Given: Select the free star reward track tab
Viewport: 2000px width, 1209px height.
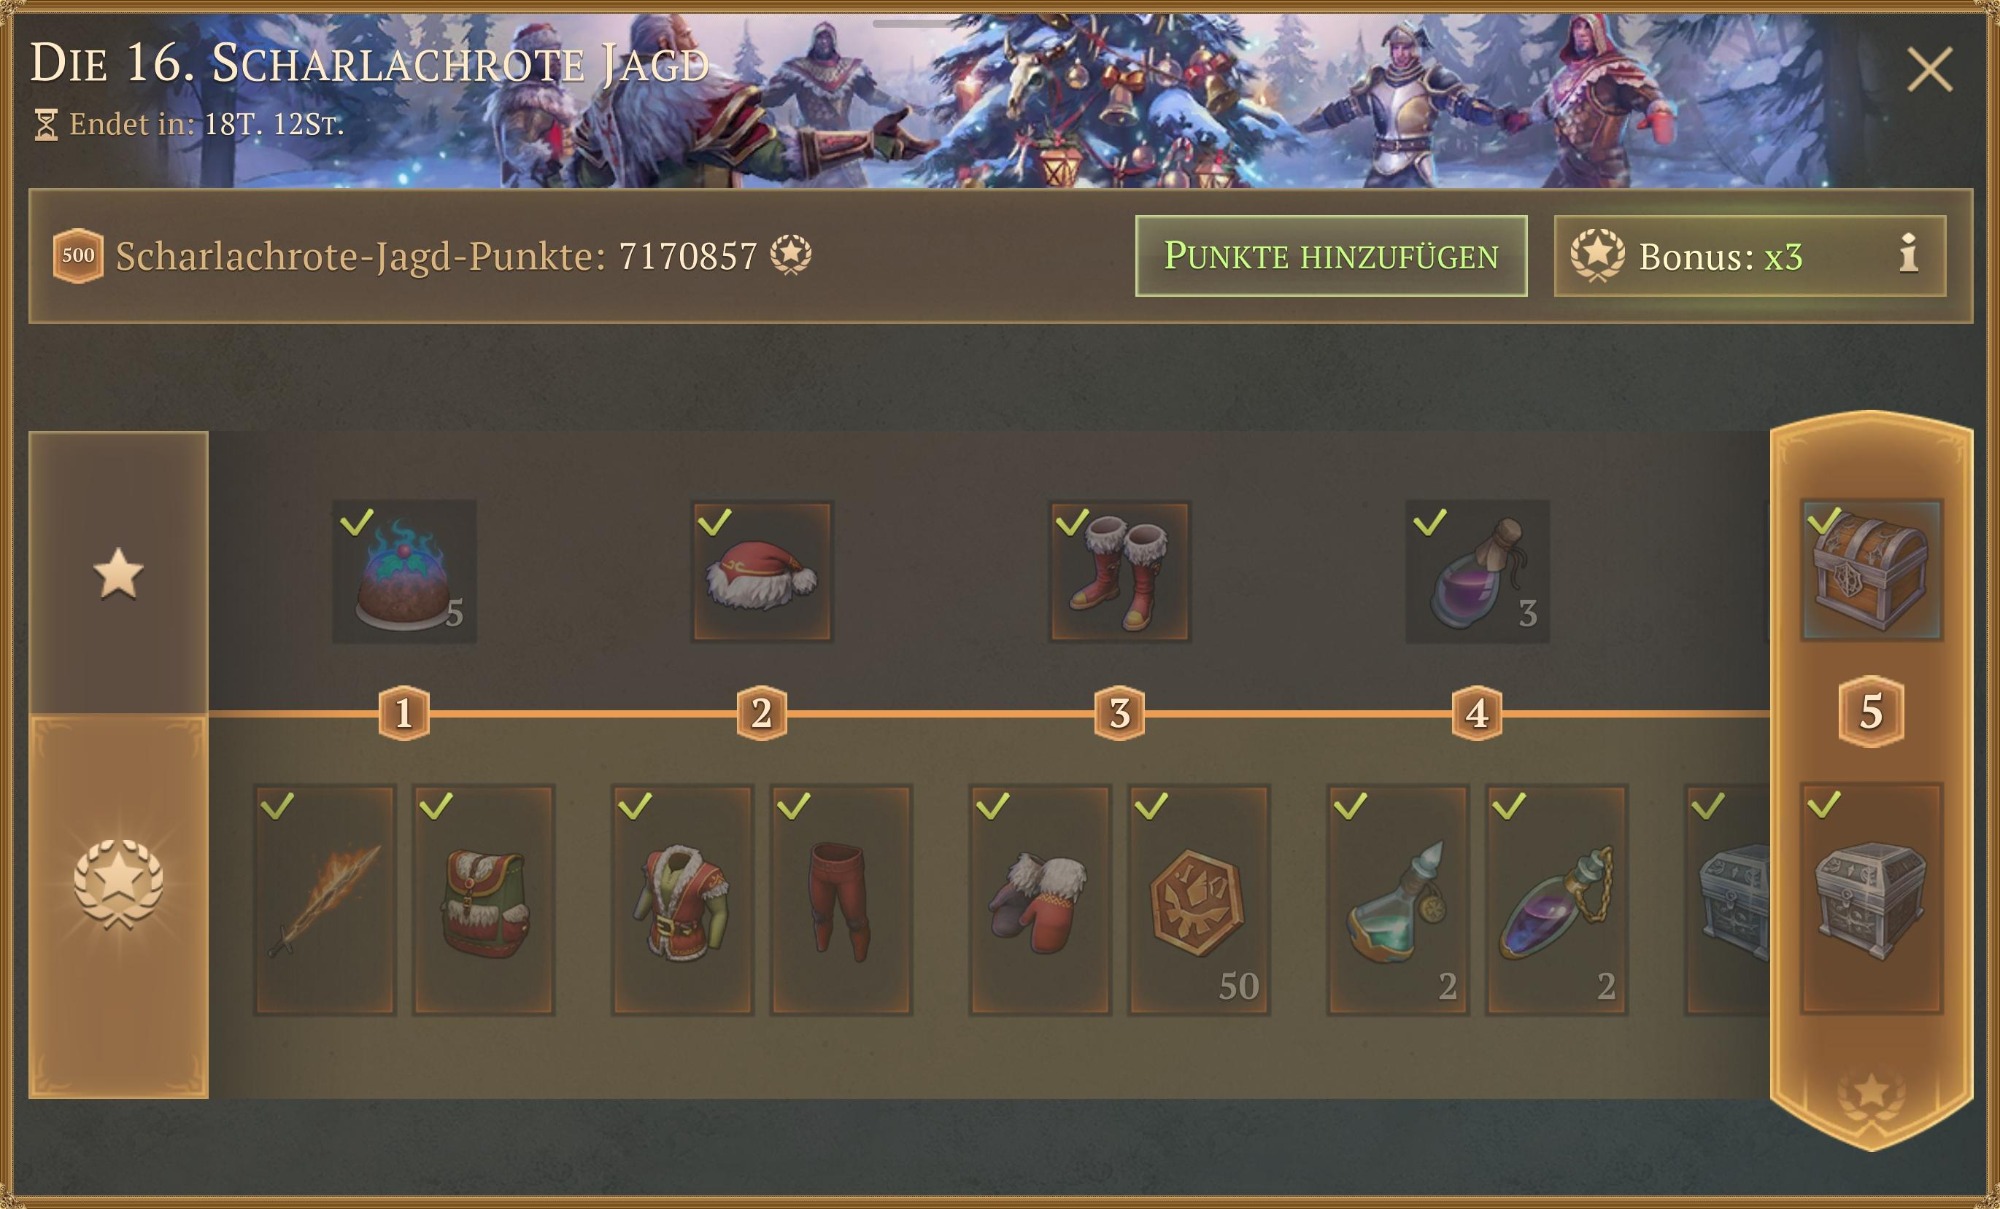Looking at the screenshot, I should pos(118,573).
